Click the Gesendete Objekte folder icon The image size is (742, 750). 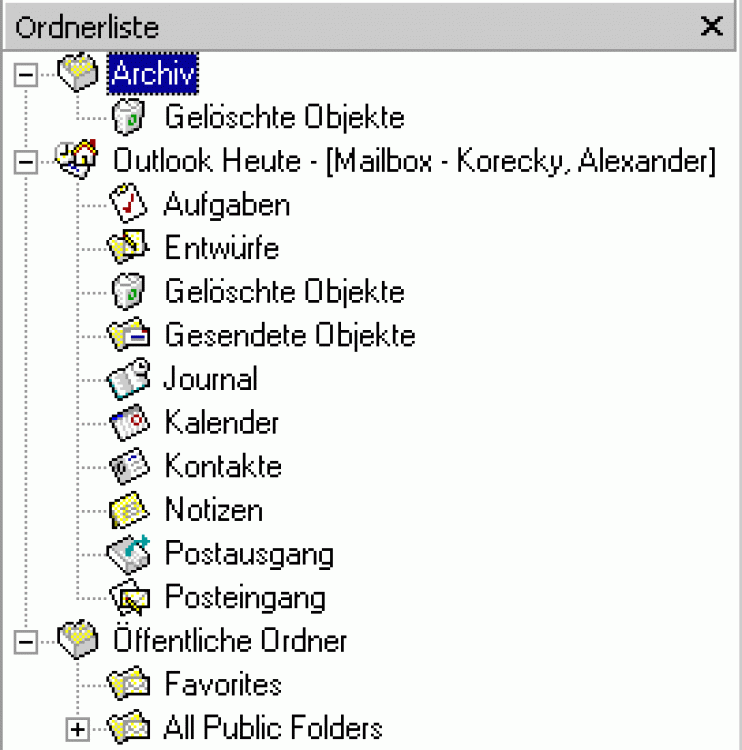[132, 336]
